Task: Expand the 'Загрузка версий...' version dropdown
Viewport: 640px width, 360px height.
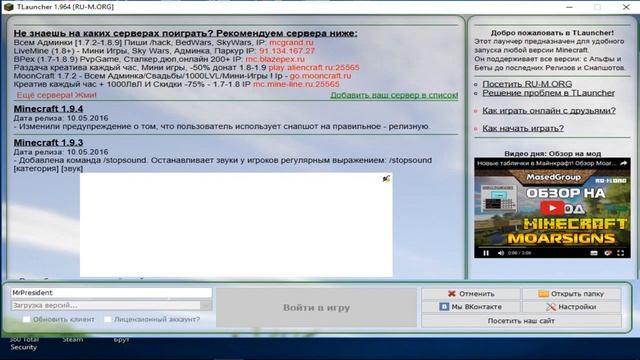Action: coord(205,305)
